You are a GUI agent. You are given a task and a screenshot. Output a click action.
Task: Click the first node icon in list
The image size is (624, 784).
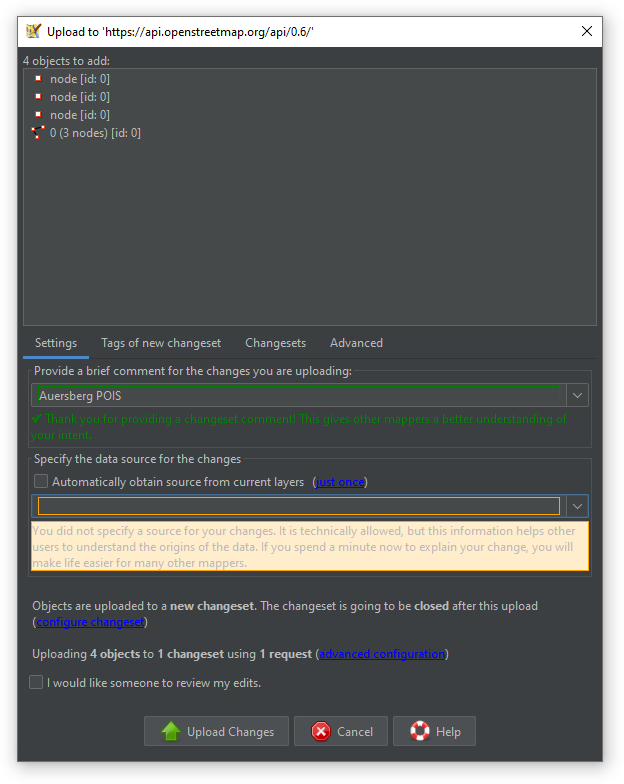click(38, 79)
